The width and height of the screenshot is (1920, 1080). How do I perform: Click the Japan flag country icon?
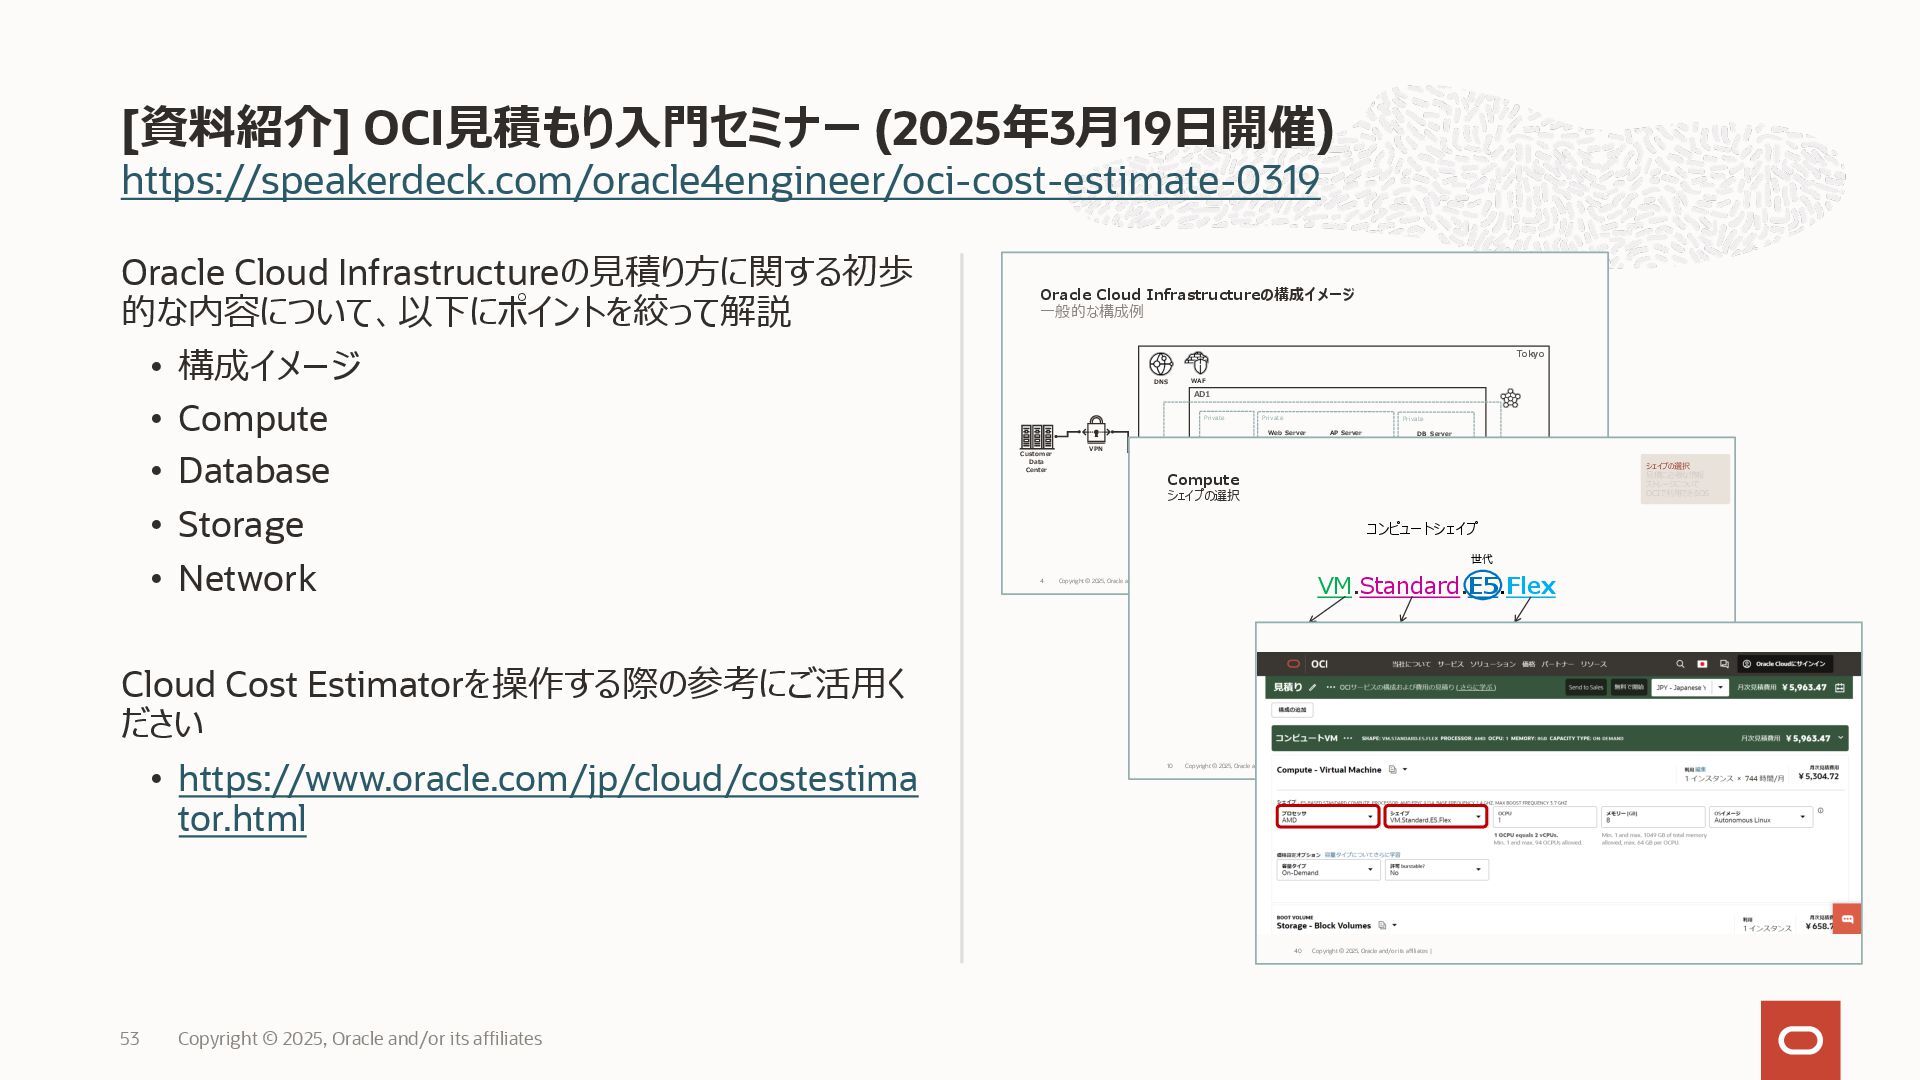(x=1702, y=664)
